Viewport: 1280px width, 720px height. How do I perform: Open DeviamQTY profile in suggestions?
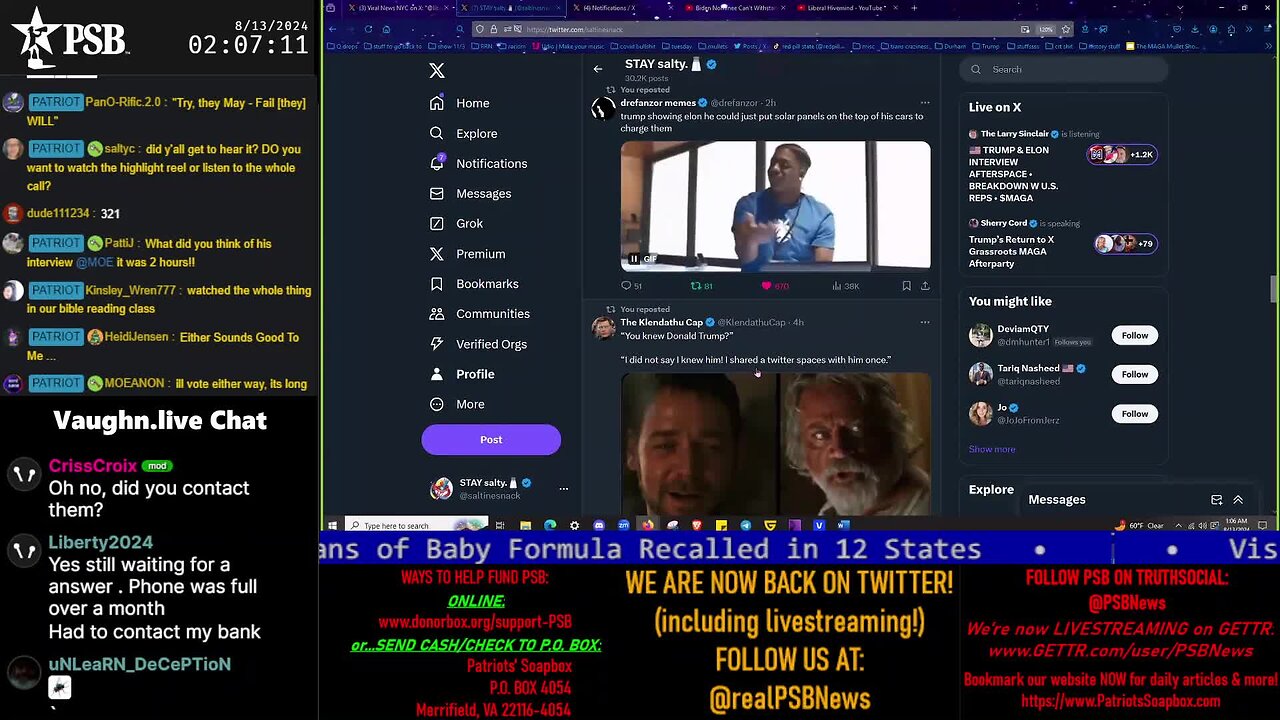1023,329
